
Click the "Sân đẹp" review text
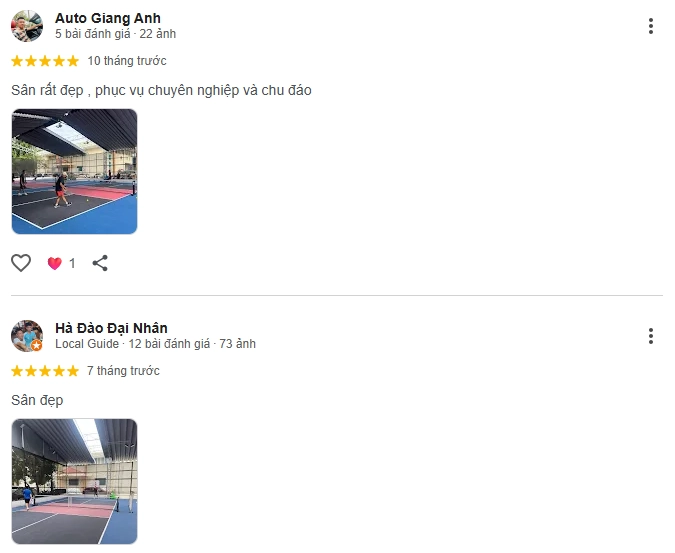37,400
